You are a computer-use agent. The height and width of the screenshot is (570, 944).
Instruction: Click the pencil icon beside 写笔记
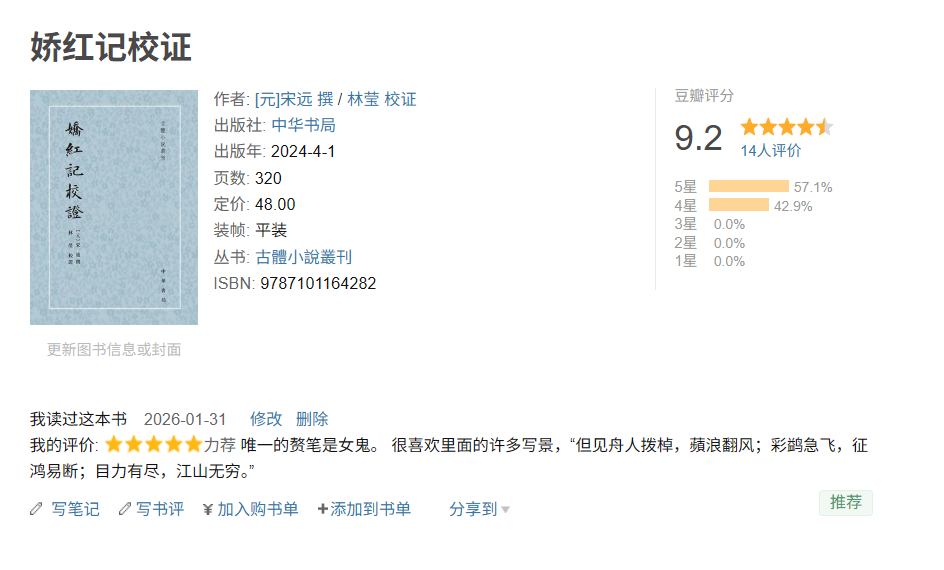[37, 509]
